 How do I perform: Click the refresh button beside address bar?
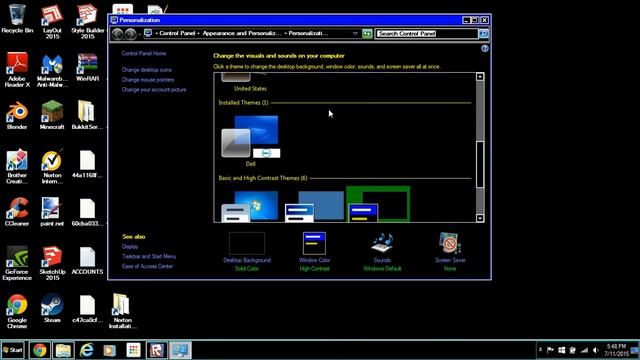point(367,33)
